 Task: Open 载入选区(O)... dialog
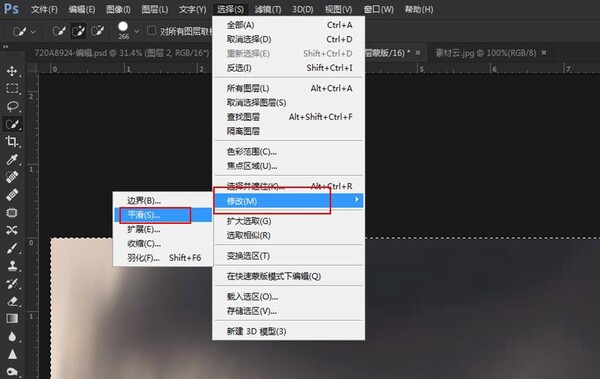[x=289, y=297]
